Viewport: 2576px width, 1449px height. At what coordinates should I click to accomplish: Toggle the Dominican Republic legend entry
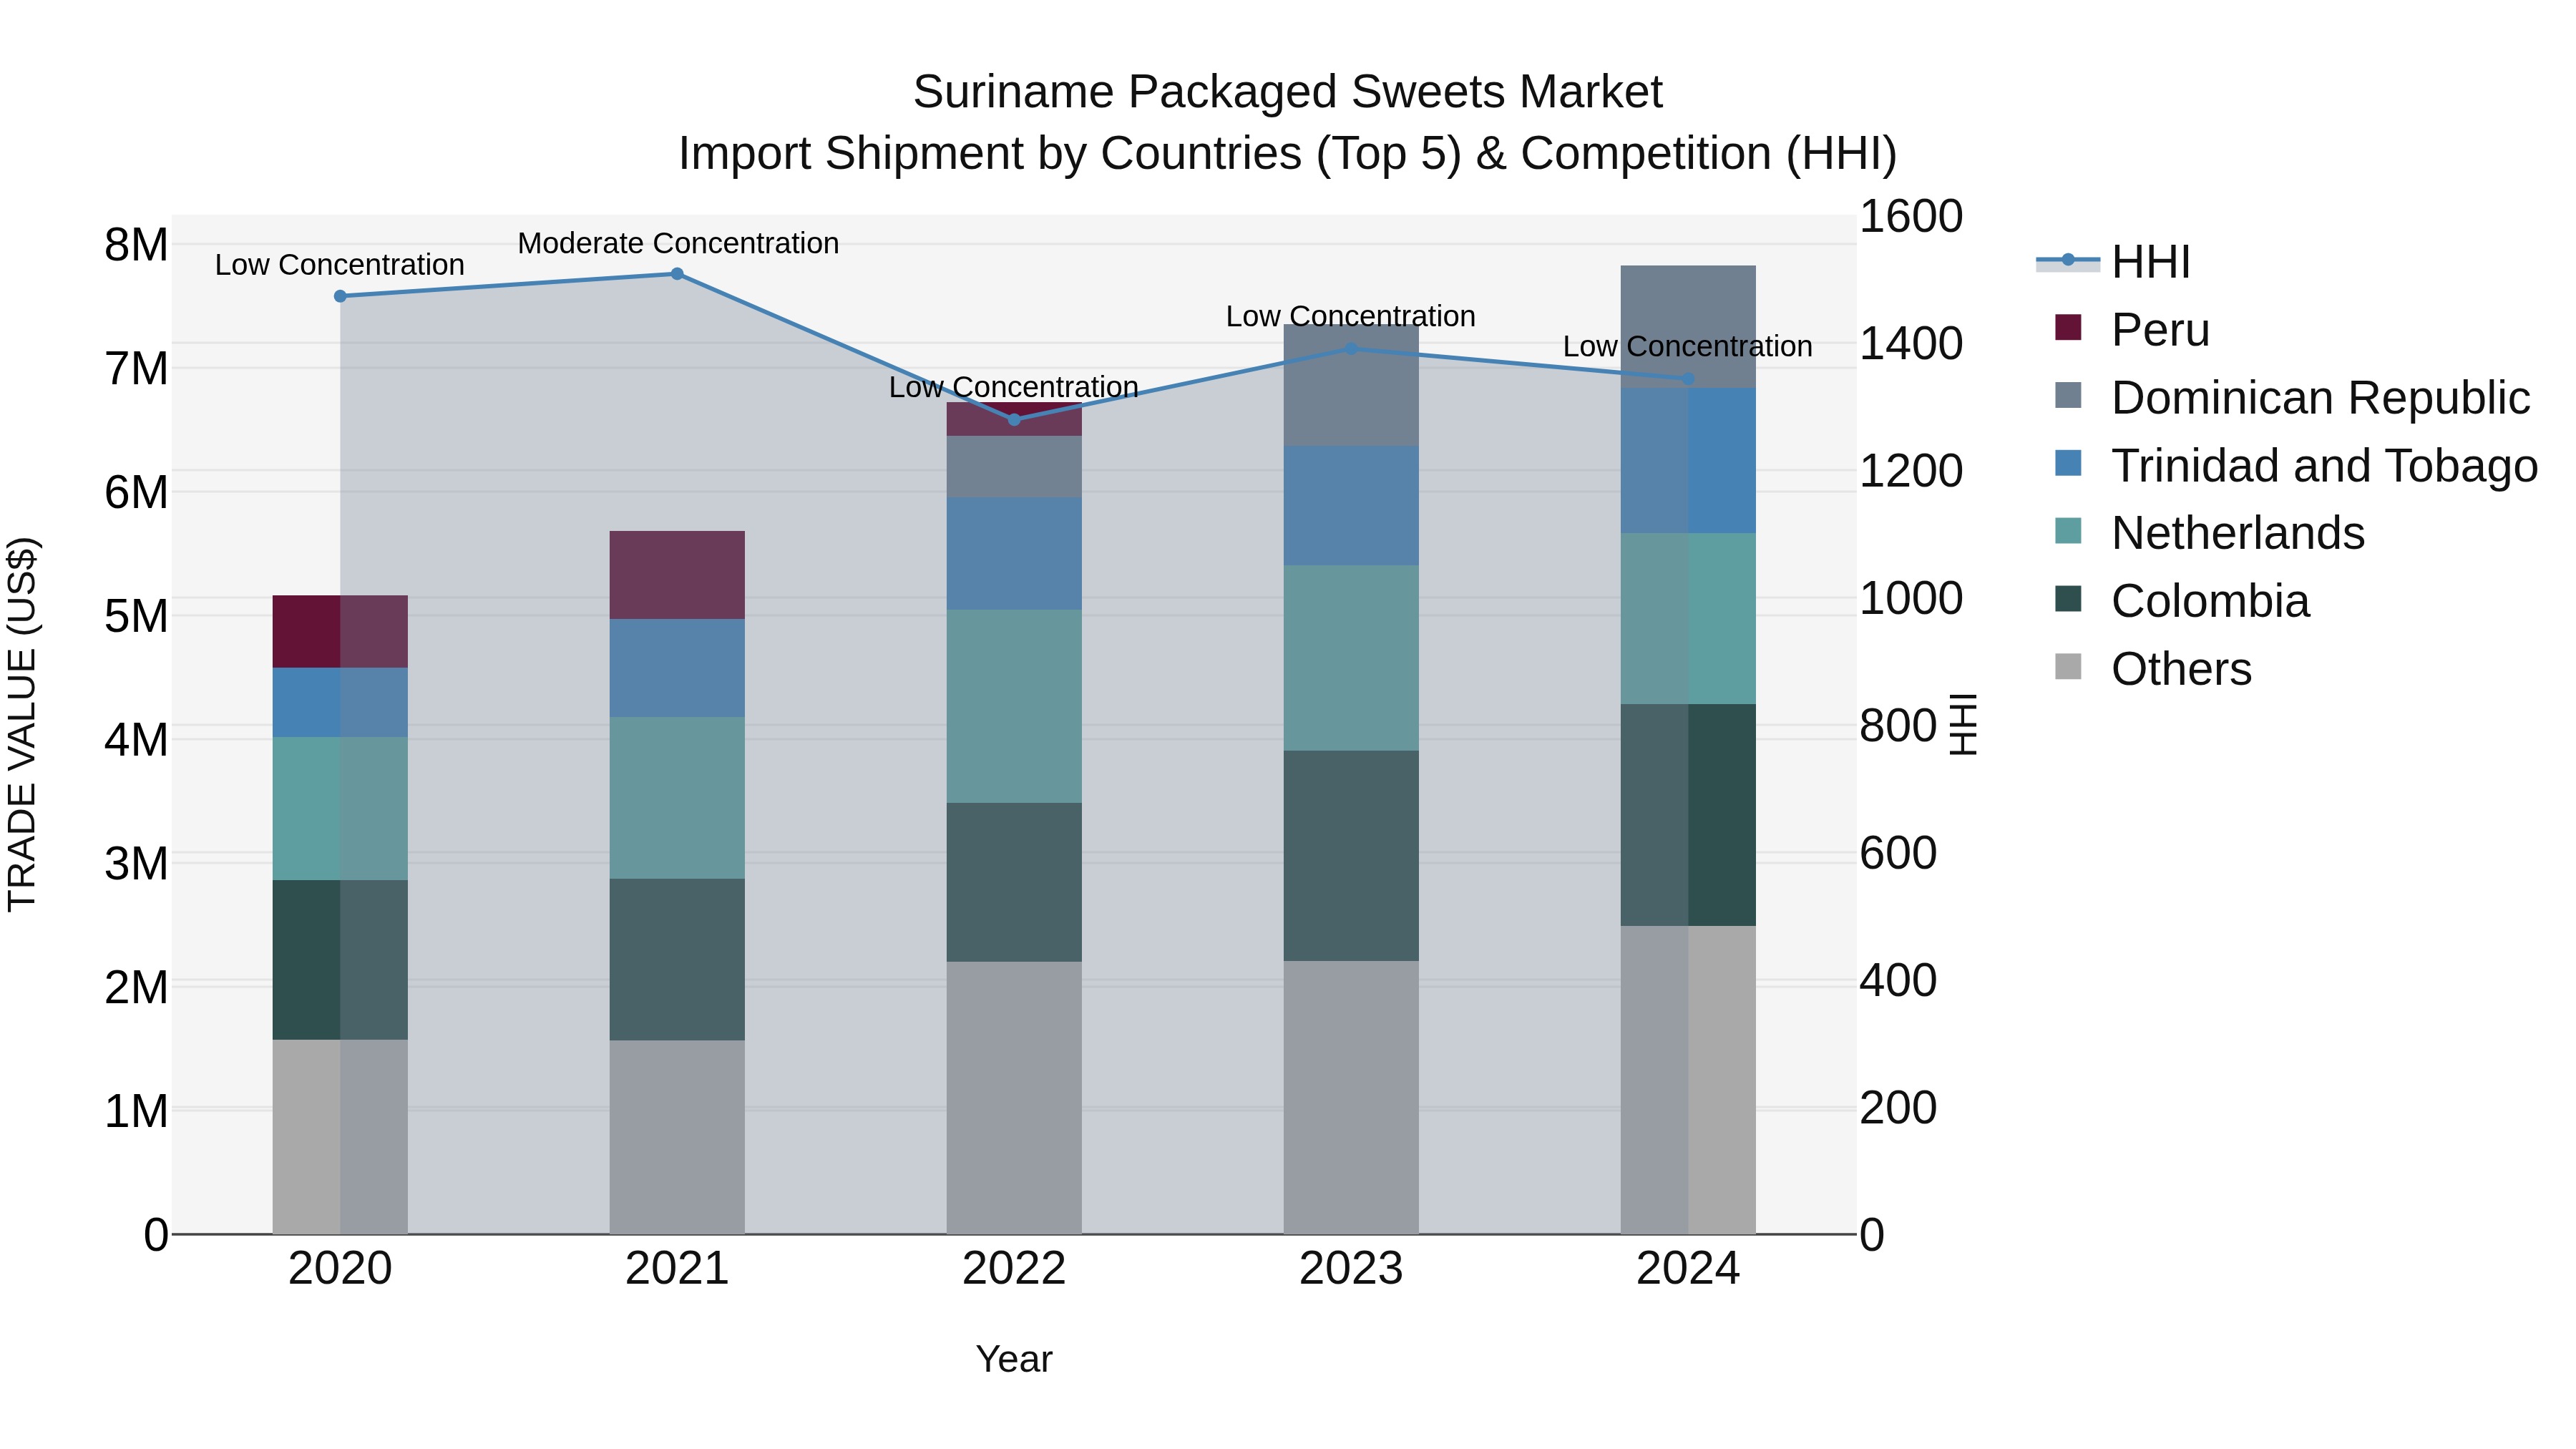(x=2292, y=398)
